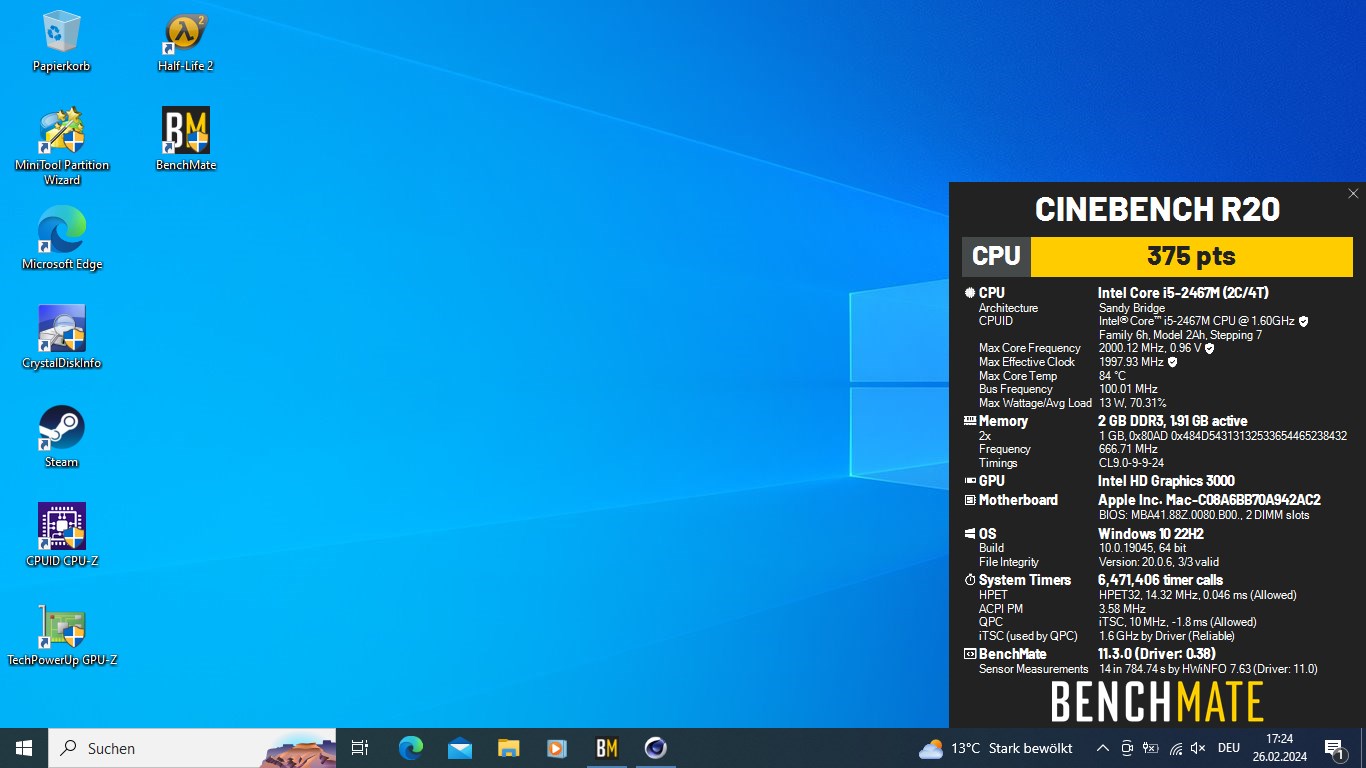Image resolution: width=1366 pixels, height=768 pixels.
Task: Click the 2 GB DDR3, 1.91 GB active value
Action: (1172, 421)
